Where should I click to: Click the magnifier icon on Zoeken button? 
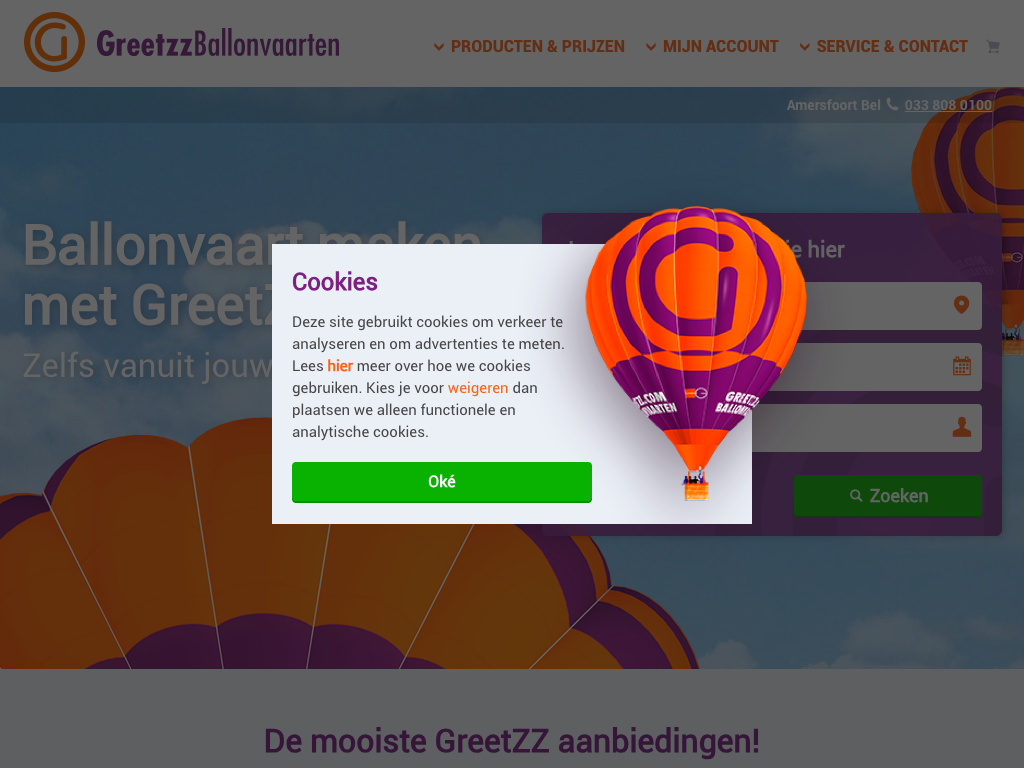pos(856,496)
